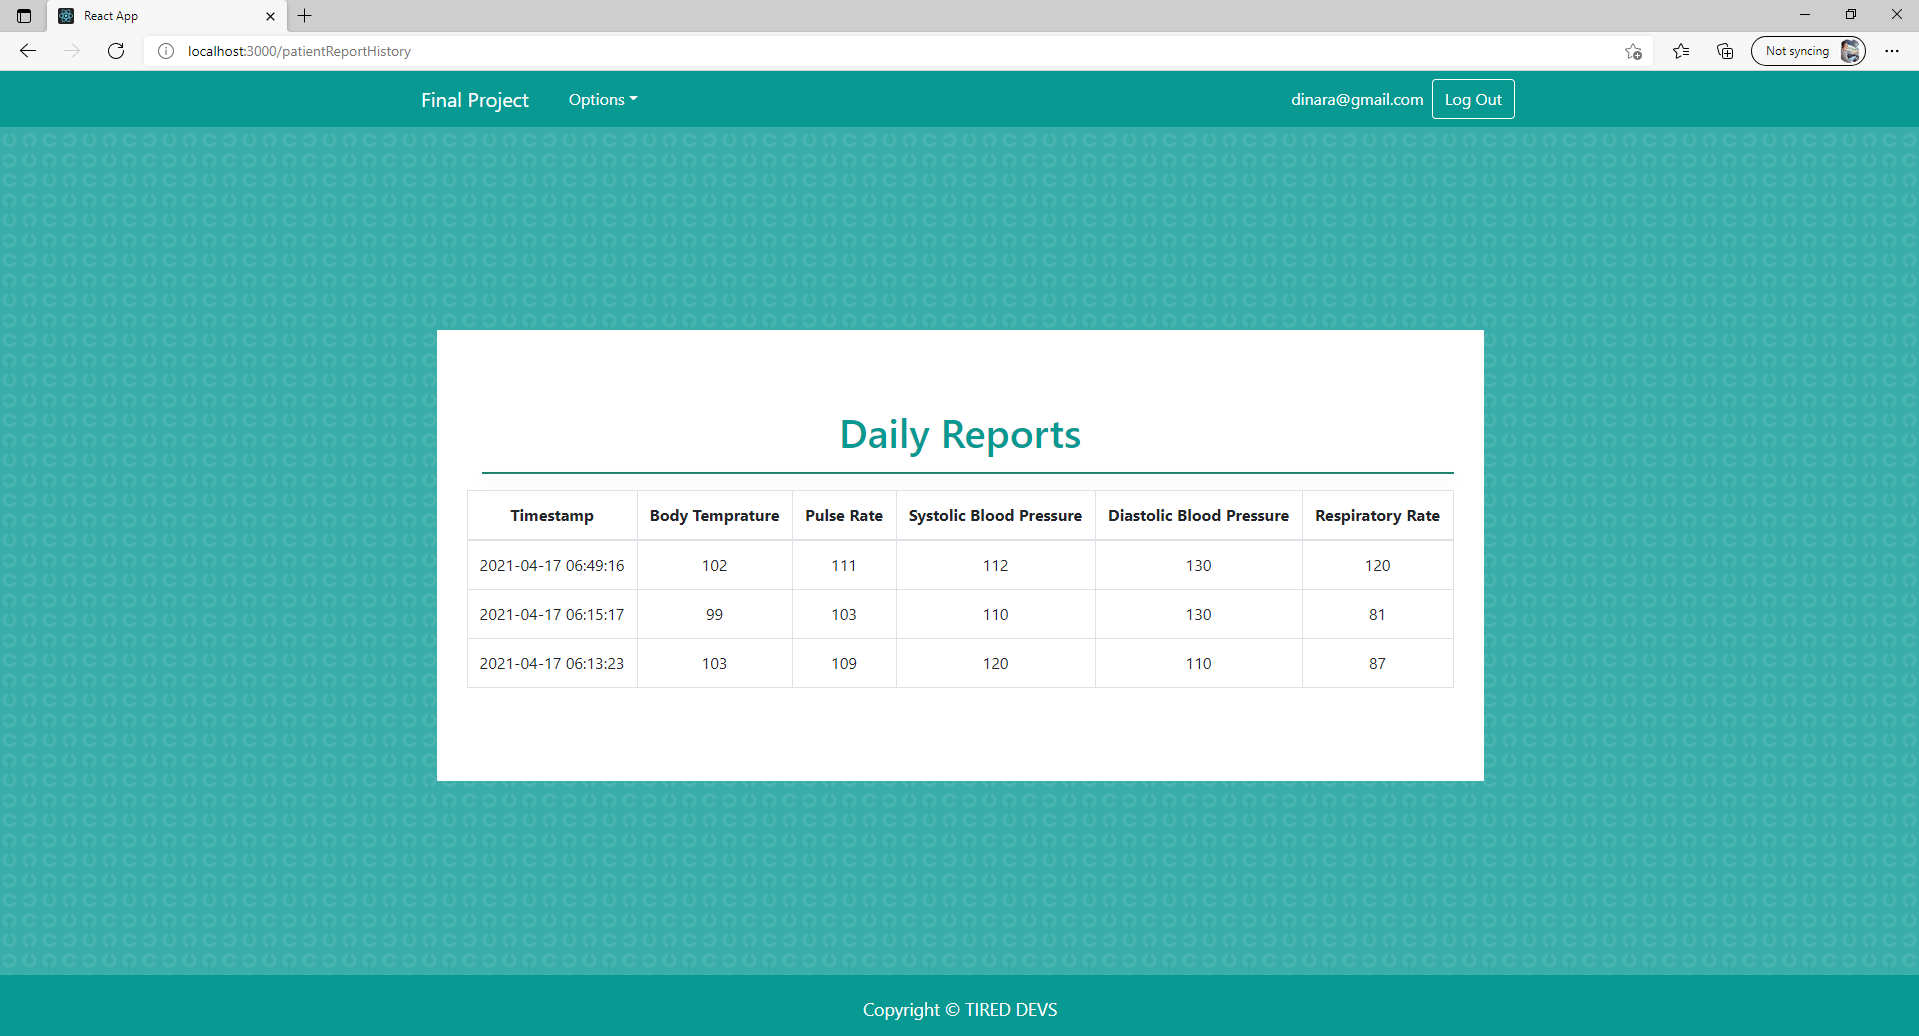Image resolution: width=1919 pixels, height=1036 pixels.
Task: Click the Diastolic Blood Pressure column header
Action: pos(1198,516)
